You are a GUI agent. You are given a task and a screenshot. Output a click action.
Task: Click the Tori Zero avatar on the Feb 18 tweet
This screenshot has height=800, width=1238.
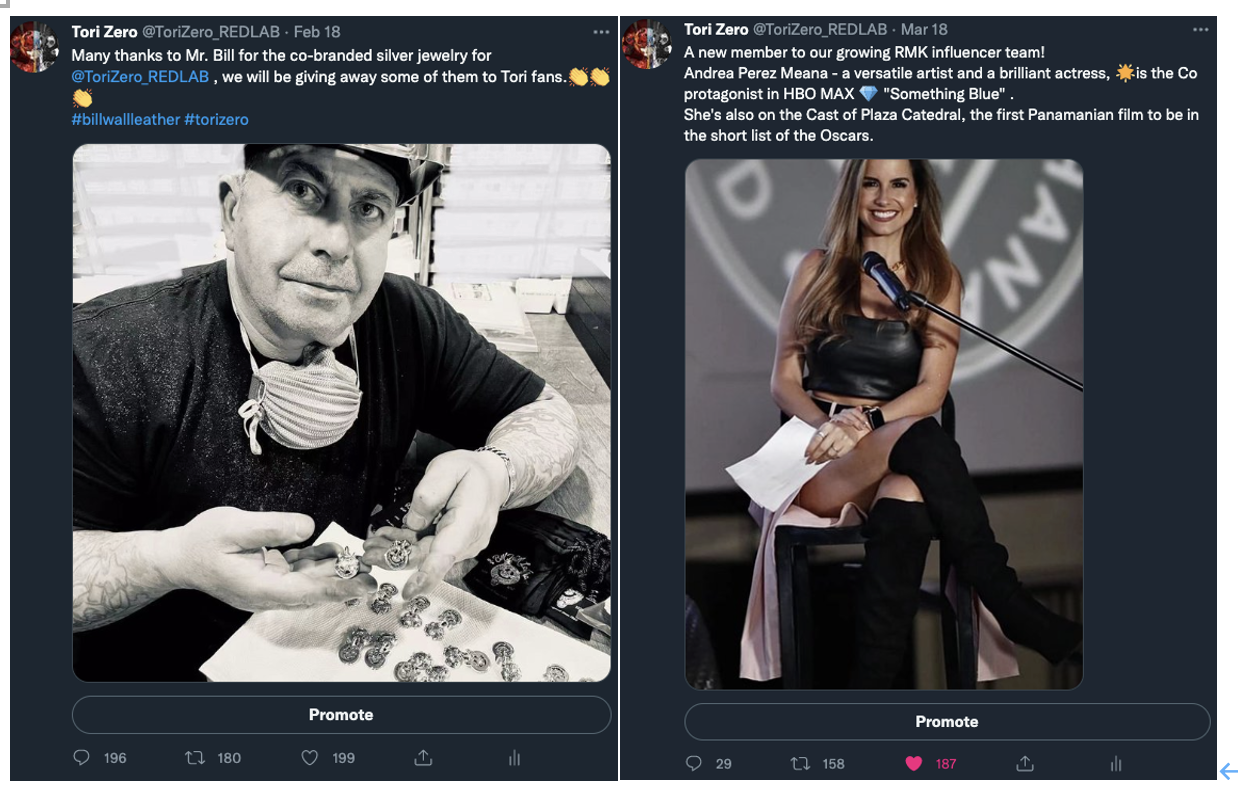(35, 47)
